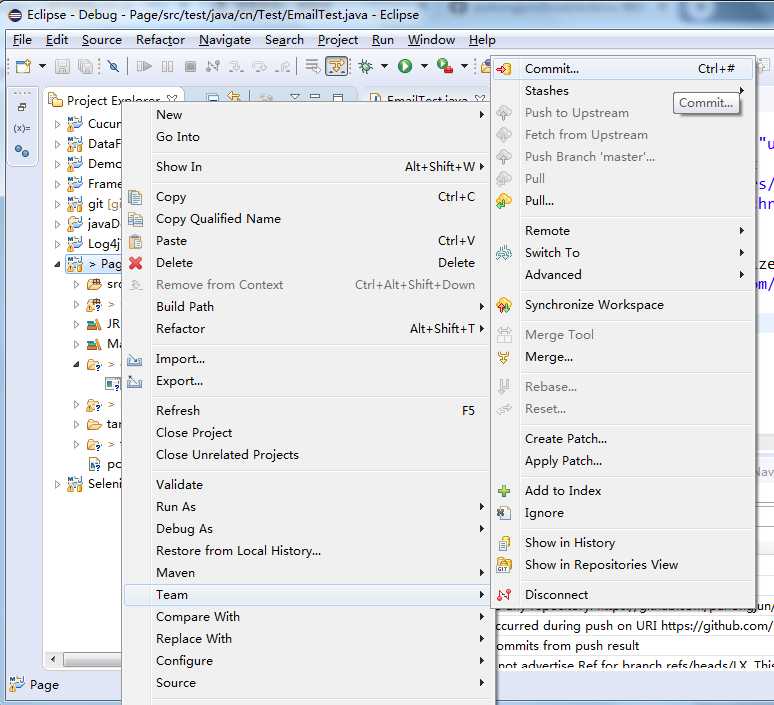Image resolution: width=774 pixels, height=705 pixels.
Task: Expand the Selenium project node
Action: (57, 484)
